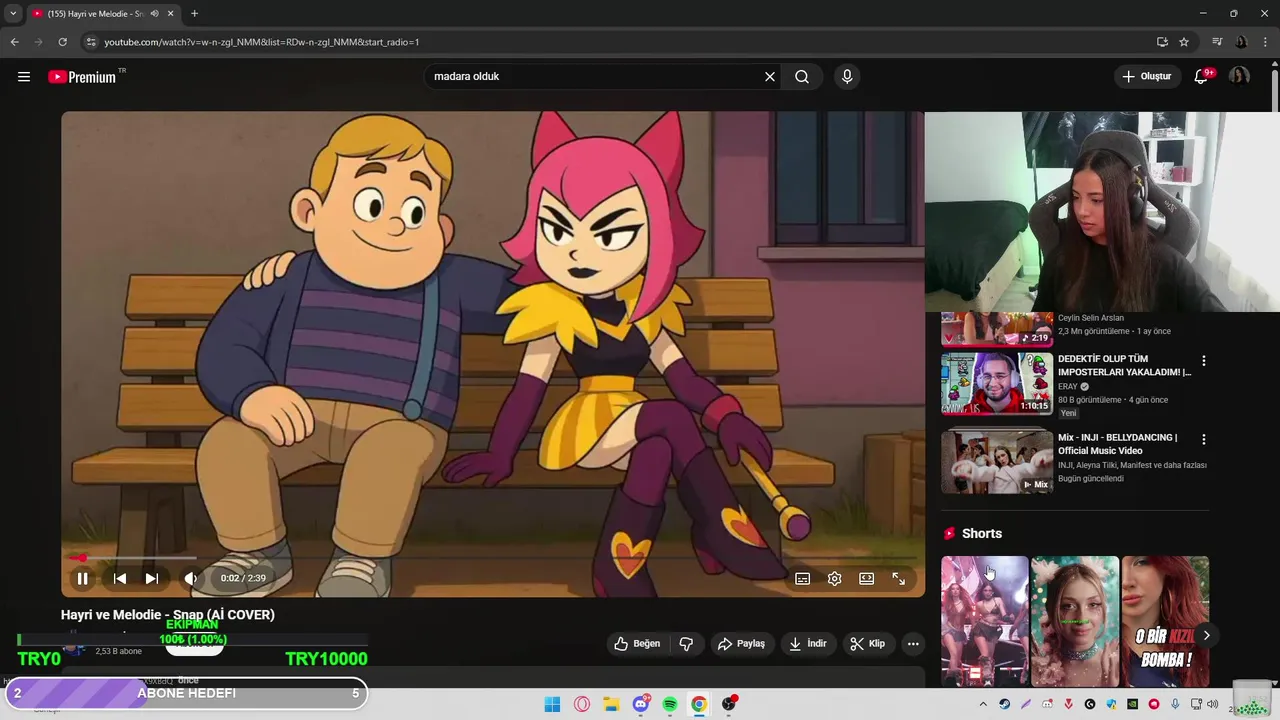Image resolution: width=1280 pixels, height=720 pixels.
Task: Install the app from address bar
Action: [1162, 42]
